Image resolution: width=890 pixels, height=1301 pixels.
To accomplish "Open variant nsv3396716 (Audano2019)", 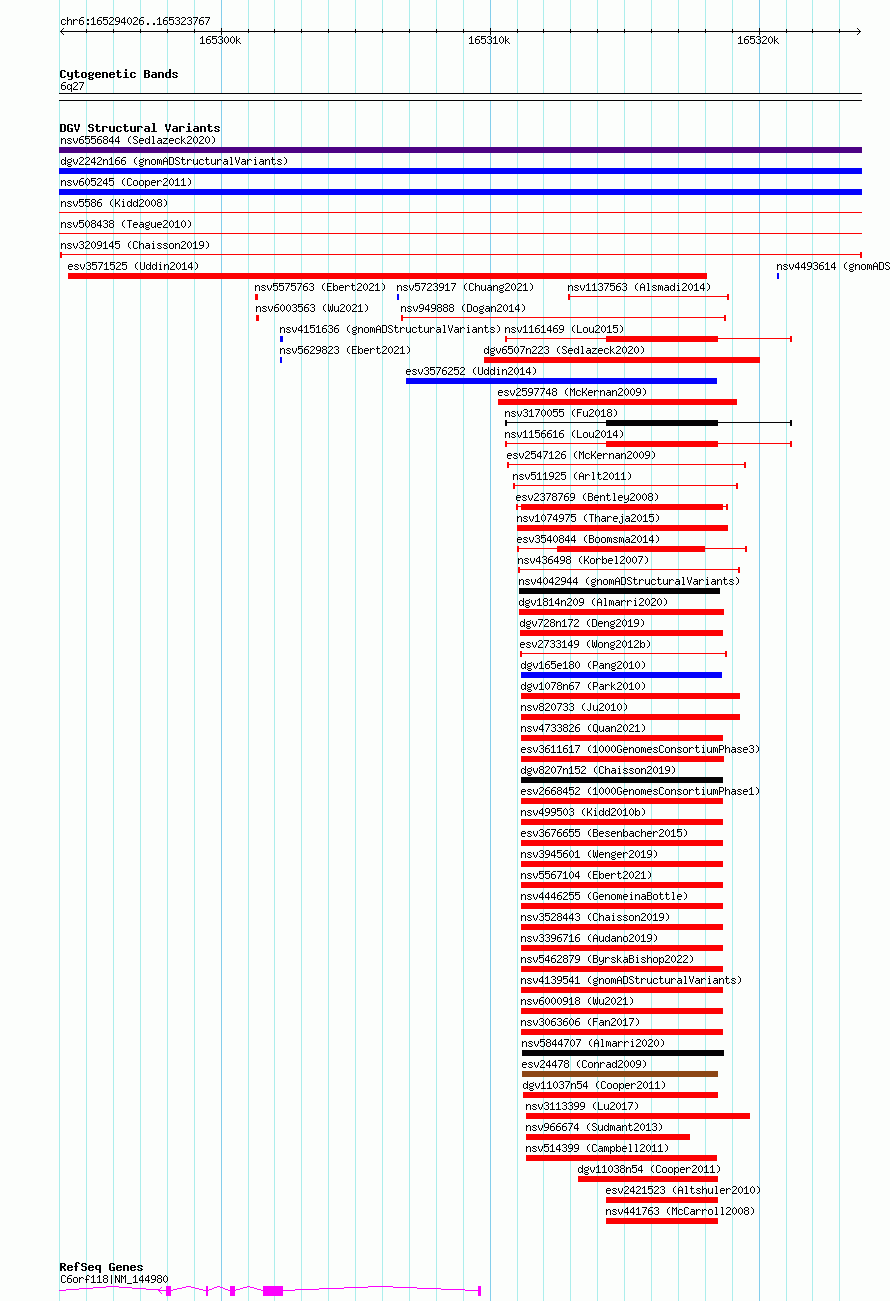I will [589, 938].
